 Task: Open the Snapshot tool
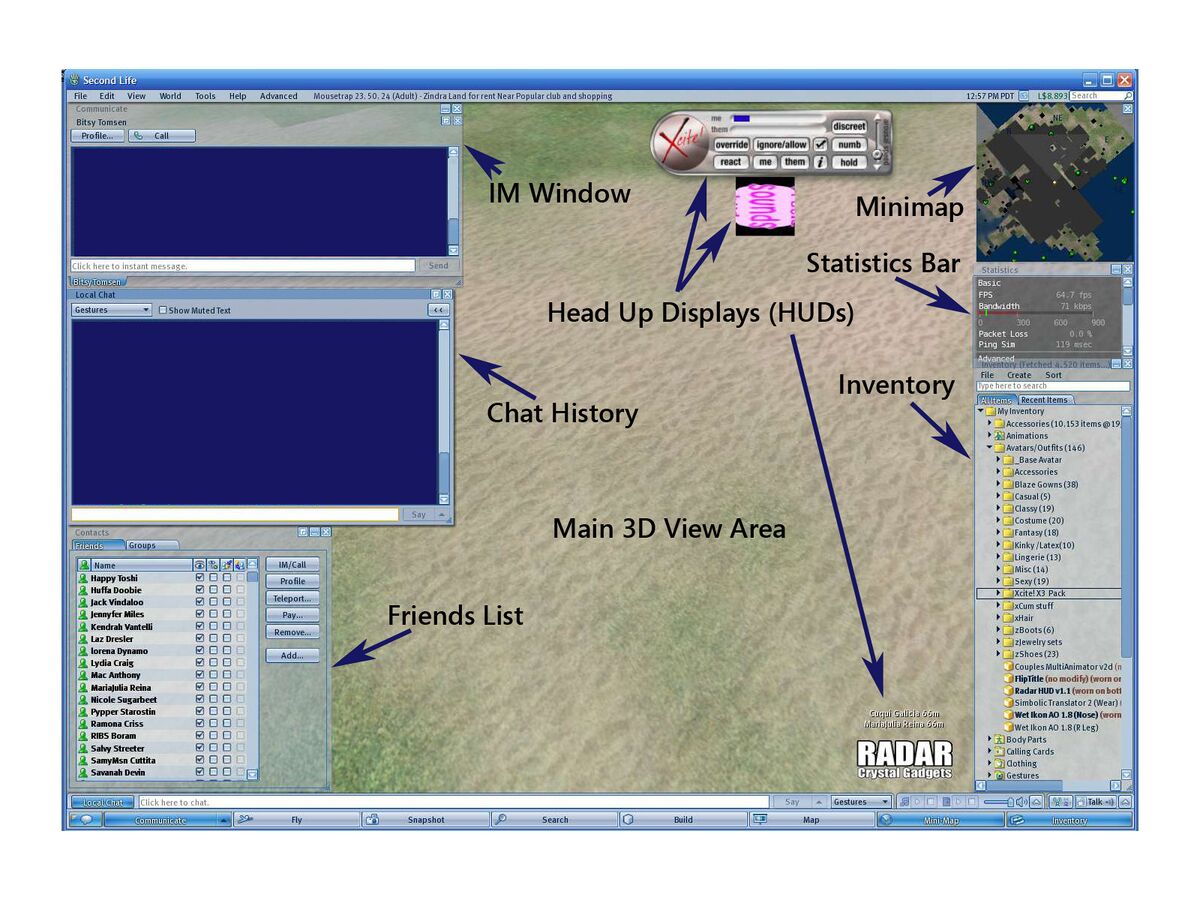click(425, 819)
